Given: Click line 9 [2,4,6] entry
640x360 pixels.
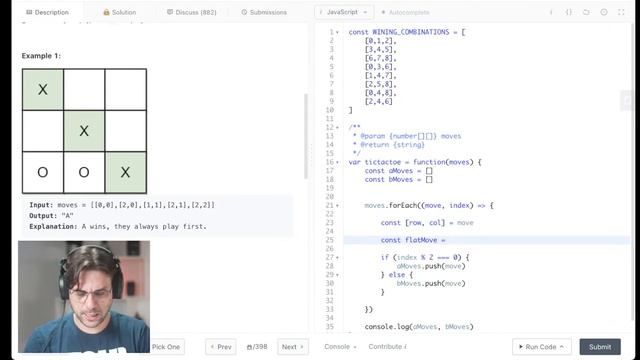Looking at the screenshot, I should point(378,101).
